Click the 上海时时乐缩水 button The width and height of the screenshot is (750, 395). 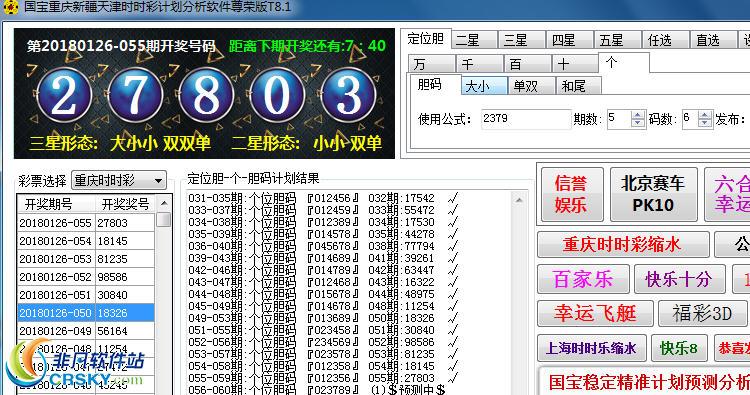click(592, 348)
